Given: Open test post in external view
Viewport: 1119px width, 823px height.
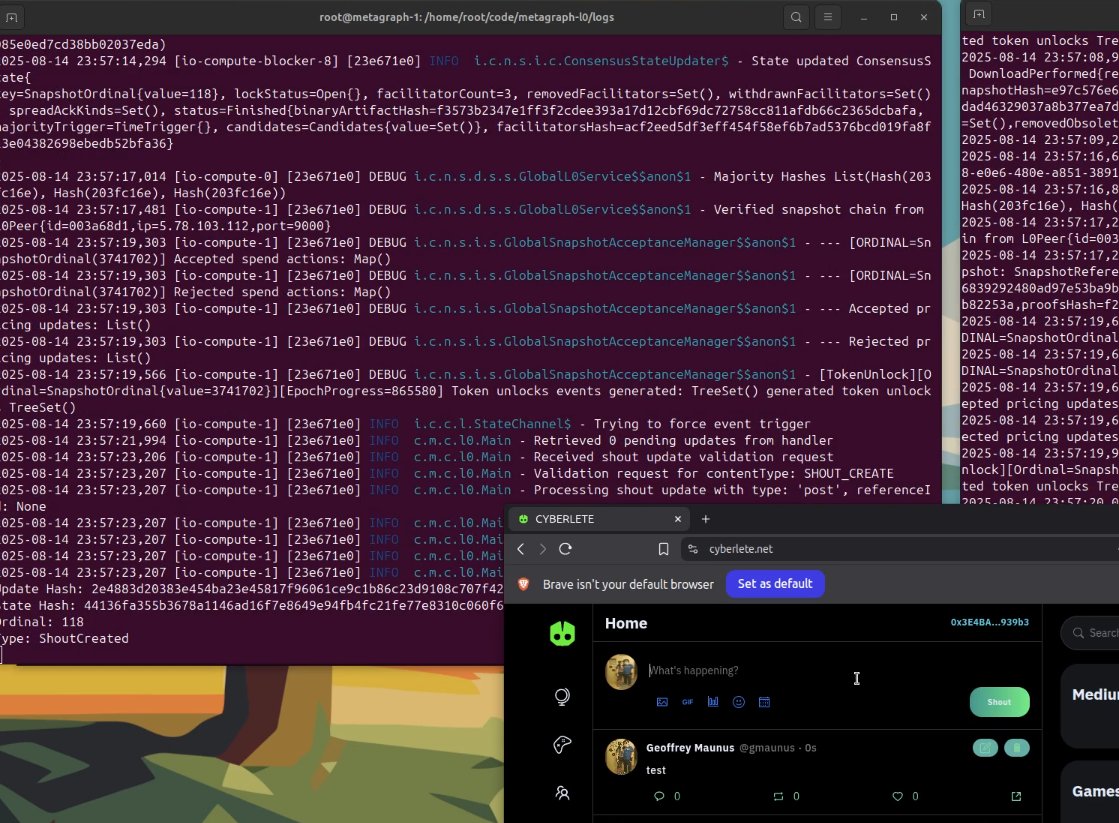Looking at the screenshot, I should point(1016,797).
